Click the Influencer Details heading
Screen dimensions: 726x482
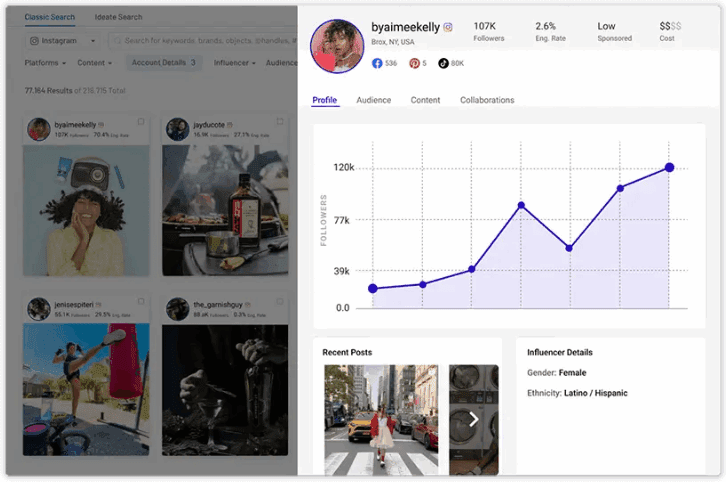(559, 352)
